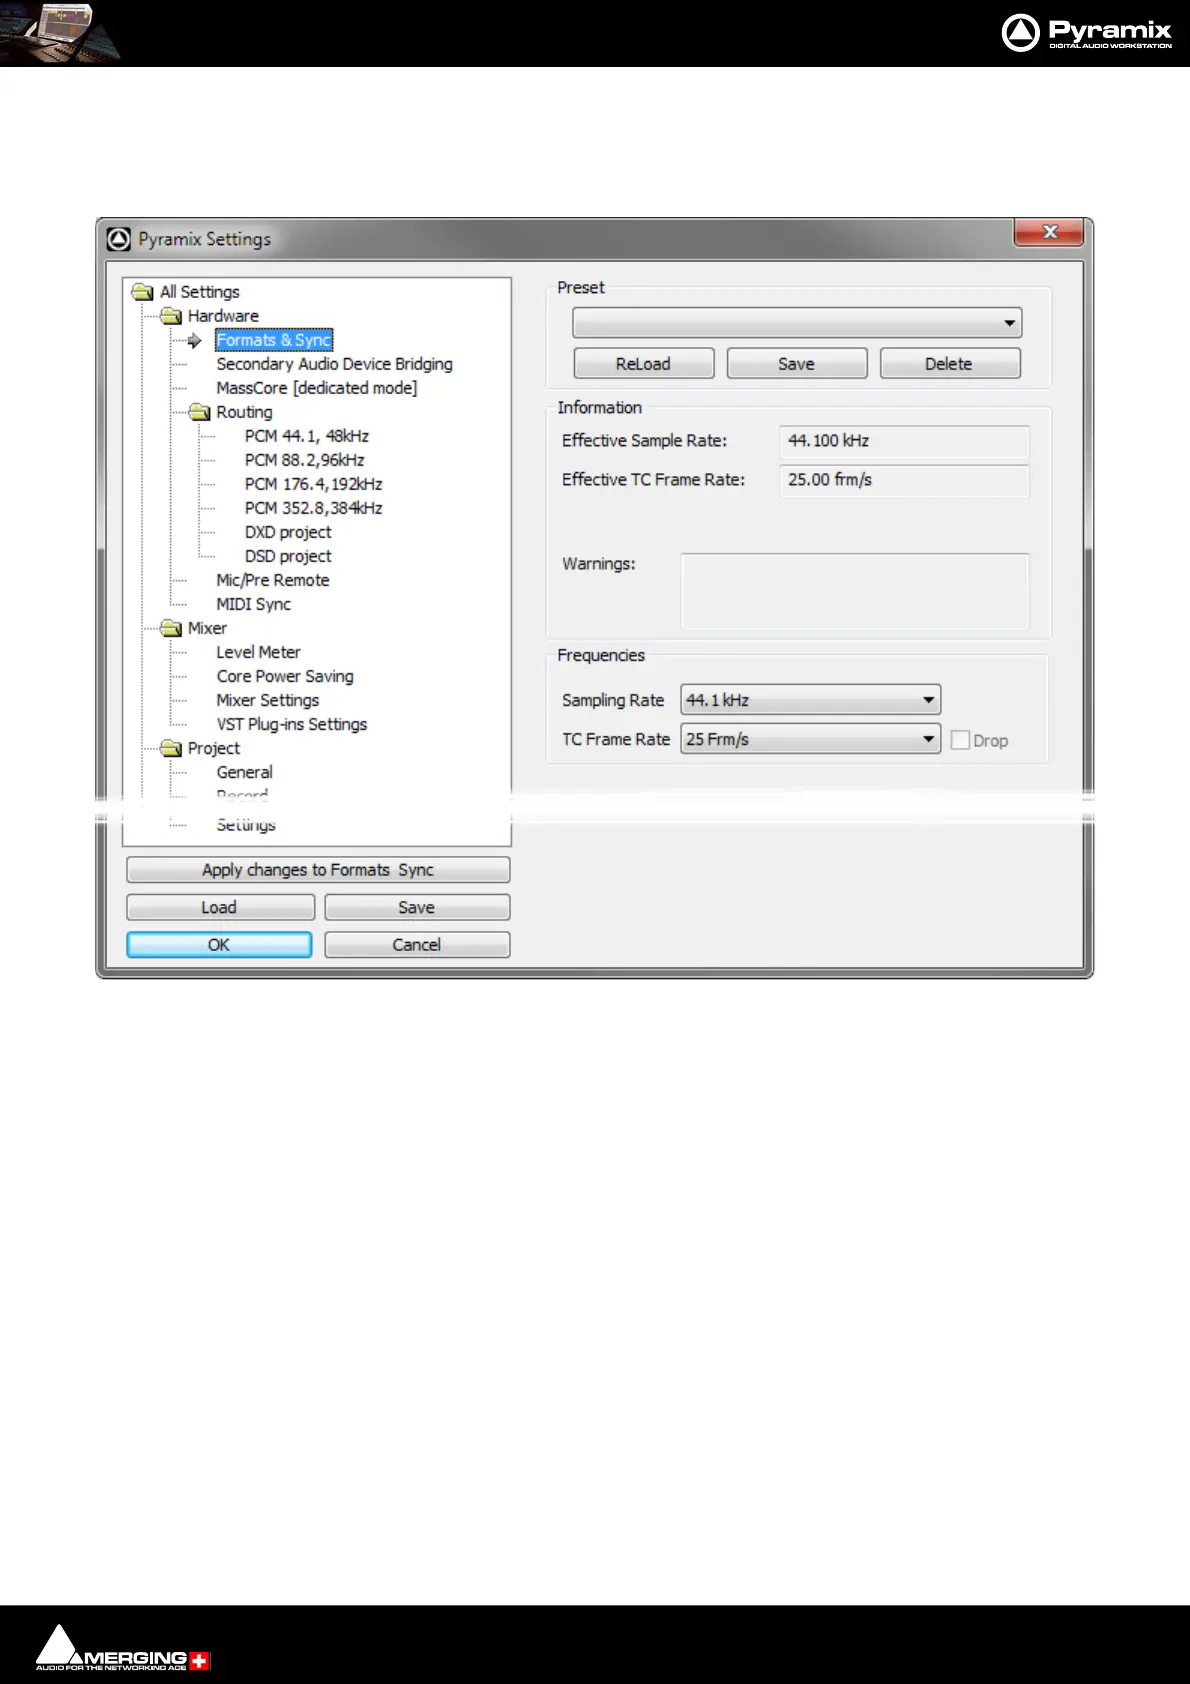Click the Hardware folder icon
1190x1684 pixels.
click(x=171, y=316)
